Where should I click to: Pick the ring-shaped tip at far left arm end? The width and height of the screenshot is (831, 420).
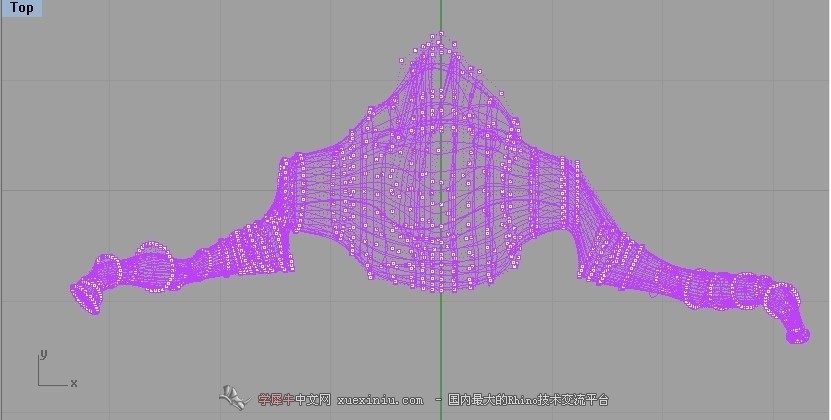[86, 299]
